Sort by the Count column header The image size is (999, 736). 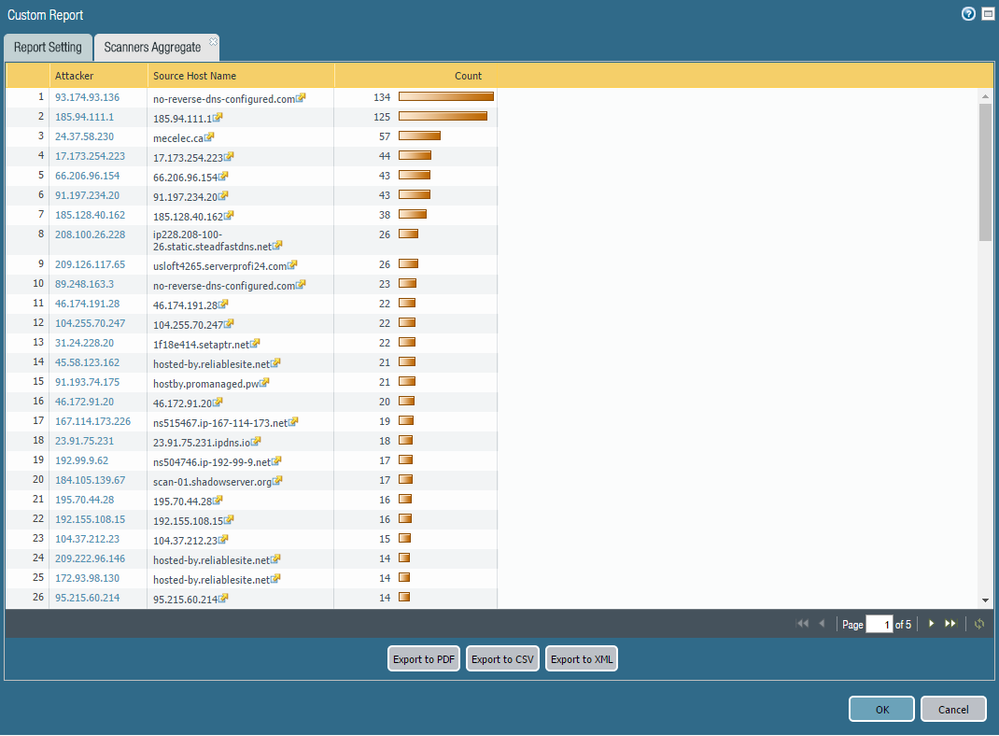pos(468,76)
